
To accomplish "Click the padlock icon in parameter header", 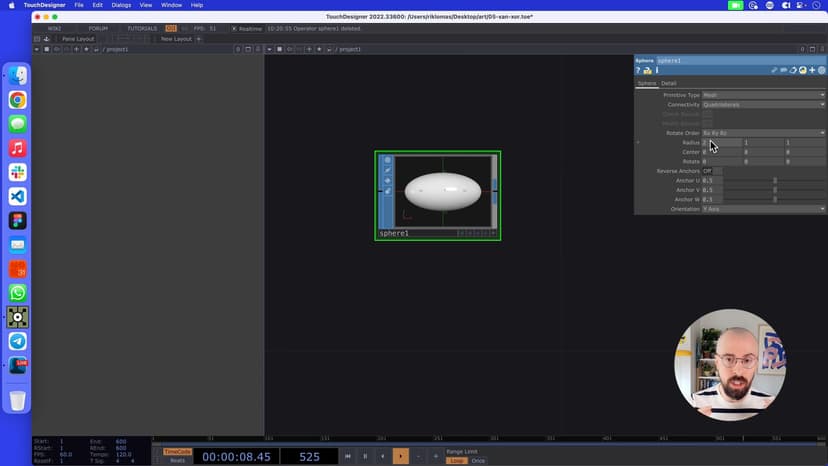I will (x=647, y=70).
